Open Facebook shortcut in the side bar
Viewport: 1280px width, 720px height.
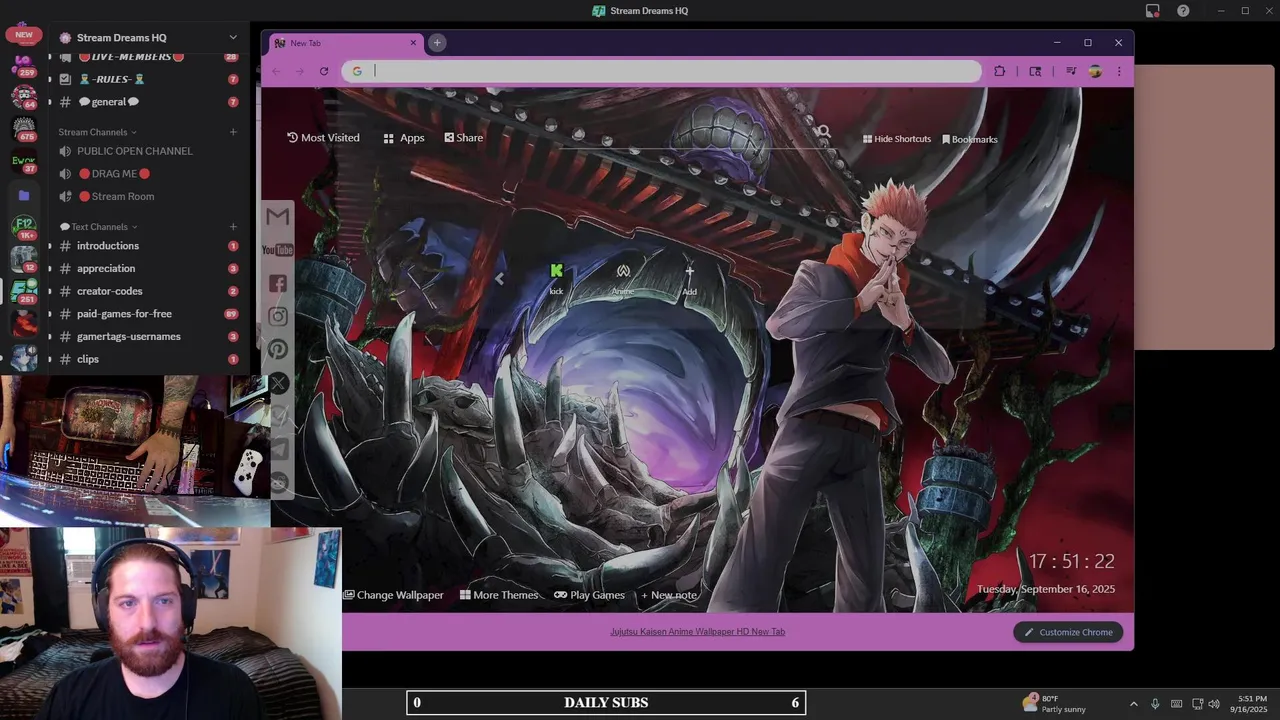point(278,283)
